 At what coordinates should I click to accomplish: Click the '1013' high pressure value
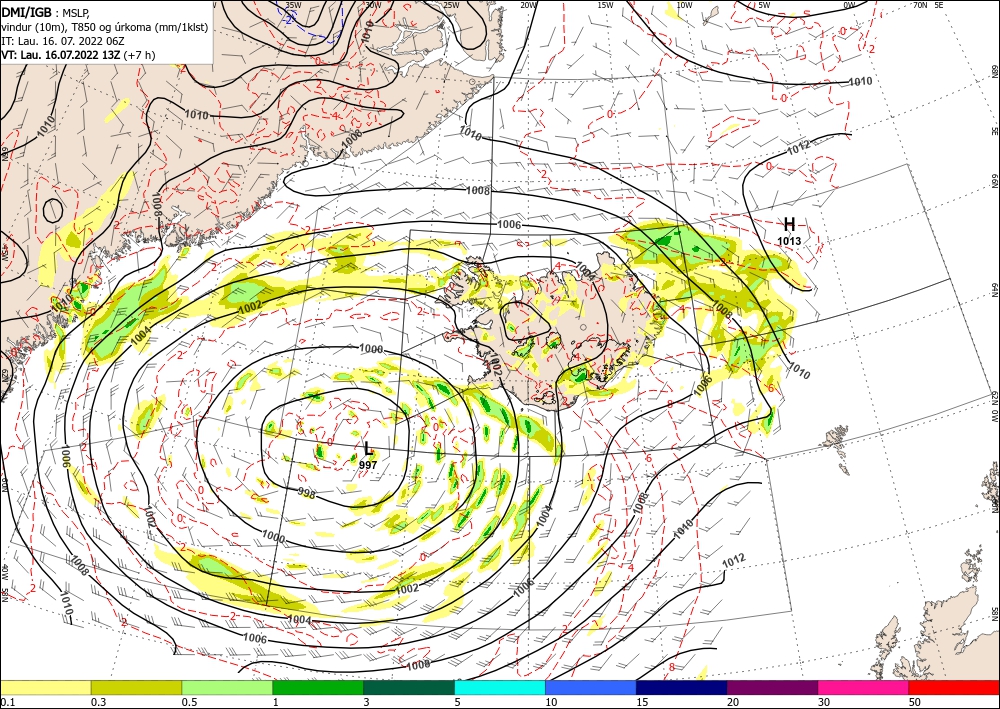(x=789, y=241)
